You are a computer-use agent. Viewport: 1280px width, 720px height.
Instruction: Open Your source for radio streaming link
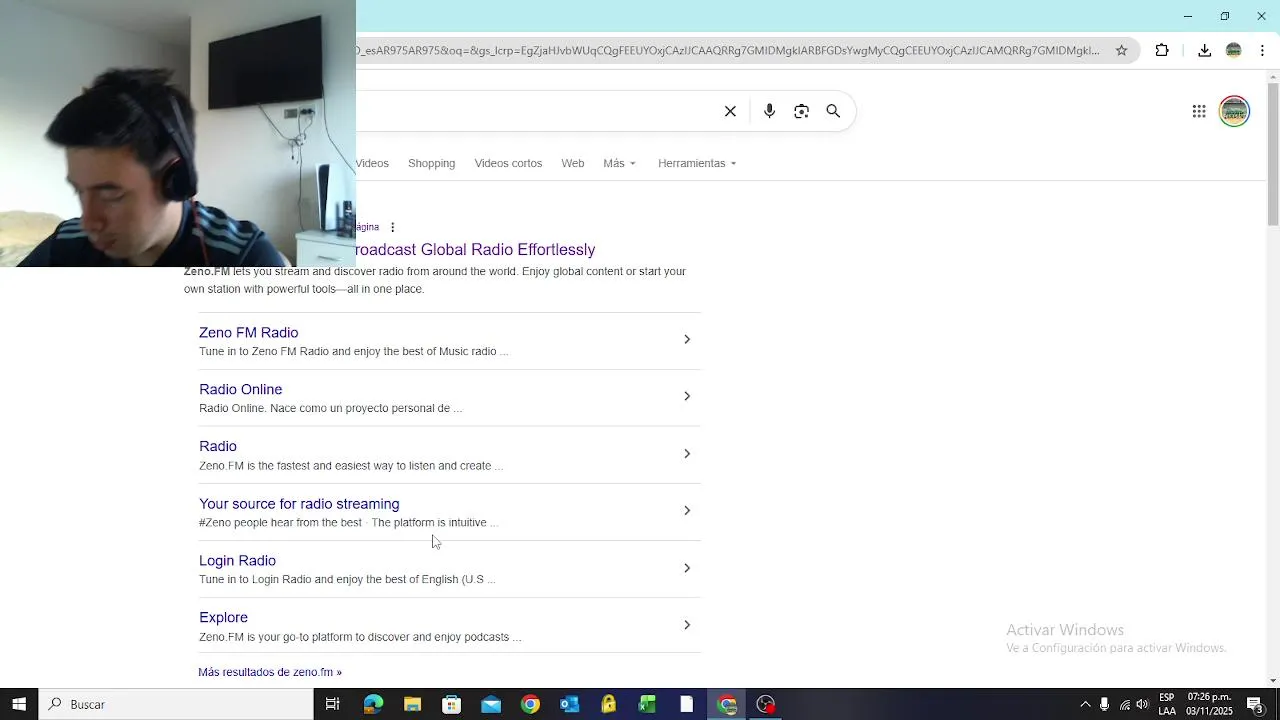[x=299, y=504]
